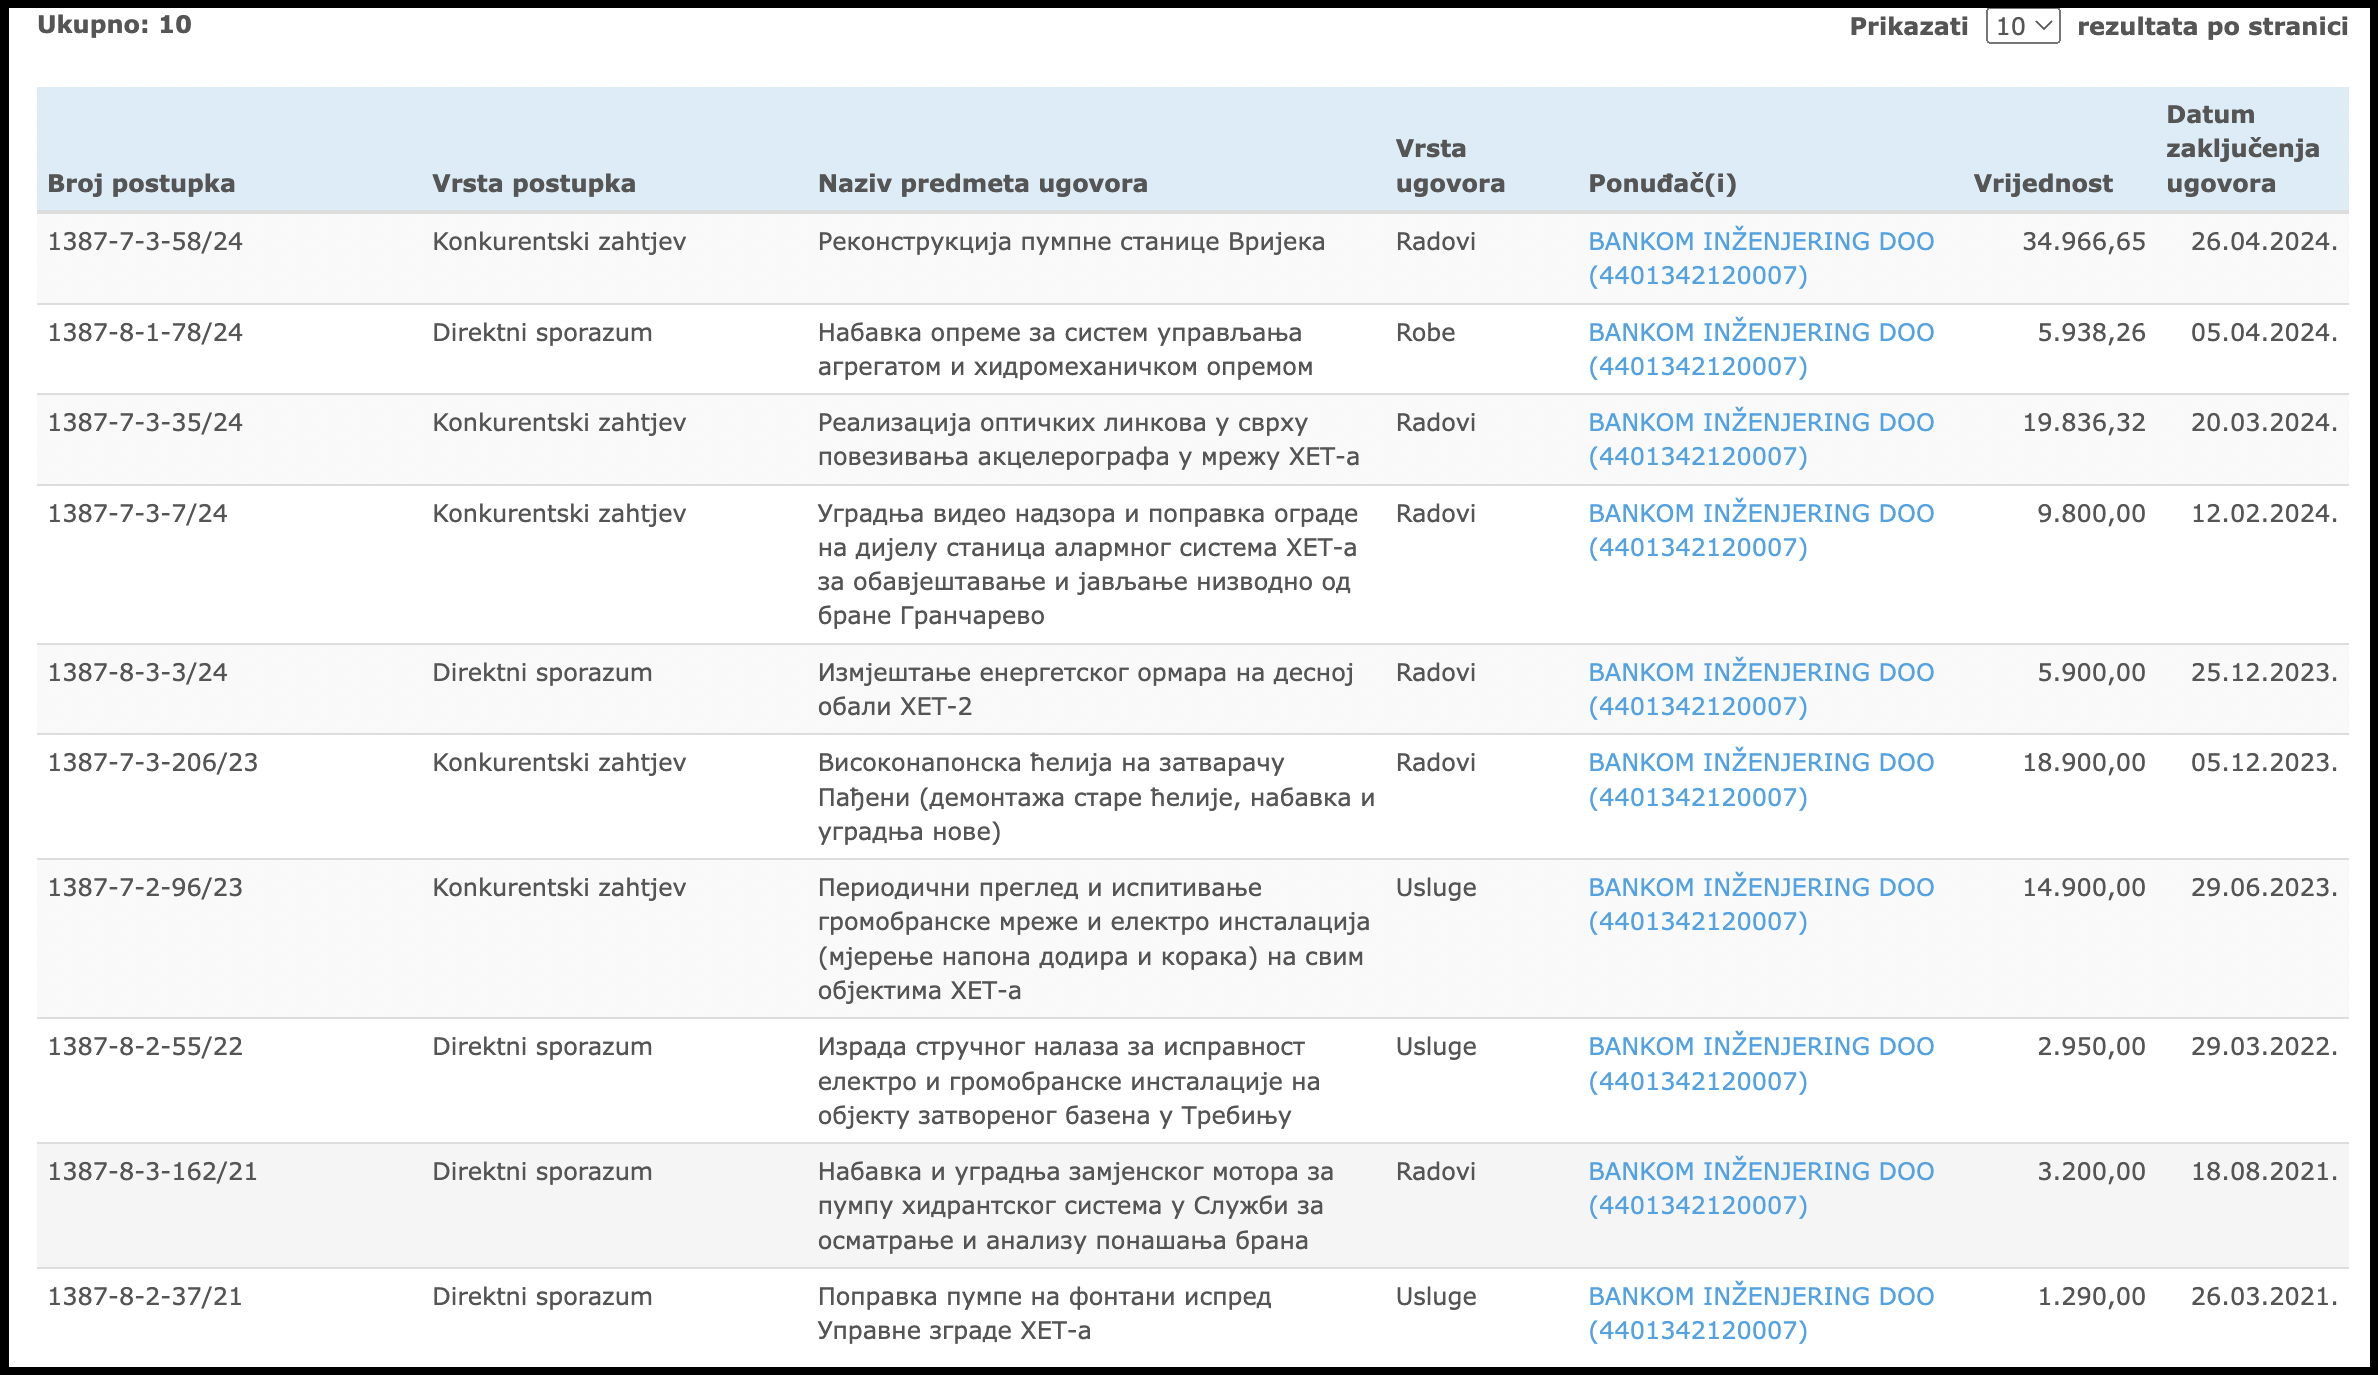This screenshot has width=2378, height=1375.
Task: Click the Datum zaključenja ugovora header
Action: [x=2243, y=149]
